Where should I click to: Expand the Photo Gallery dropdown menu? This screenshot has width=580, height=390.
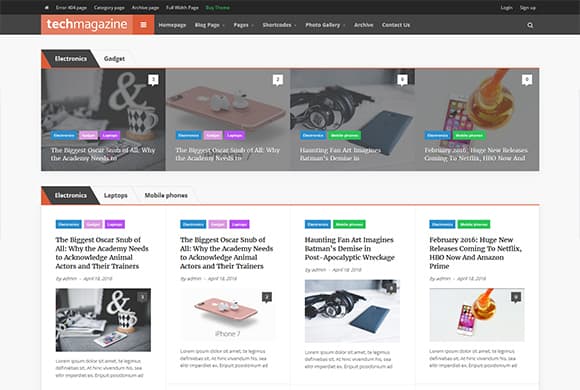point(325,25)
